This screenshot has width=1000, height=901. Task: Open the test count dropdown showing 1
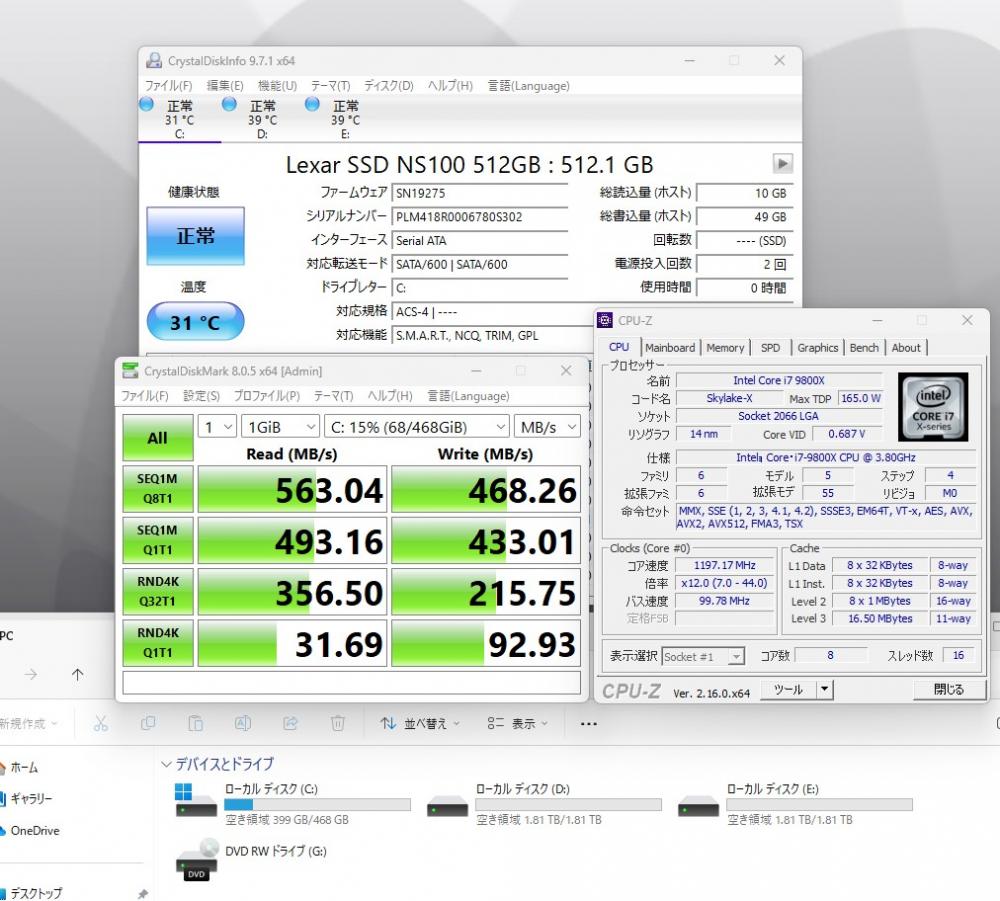click(217, 427)
